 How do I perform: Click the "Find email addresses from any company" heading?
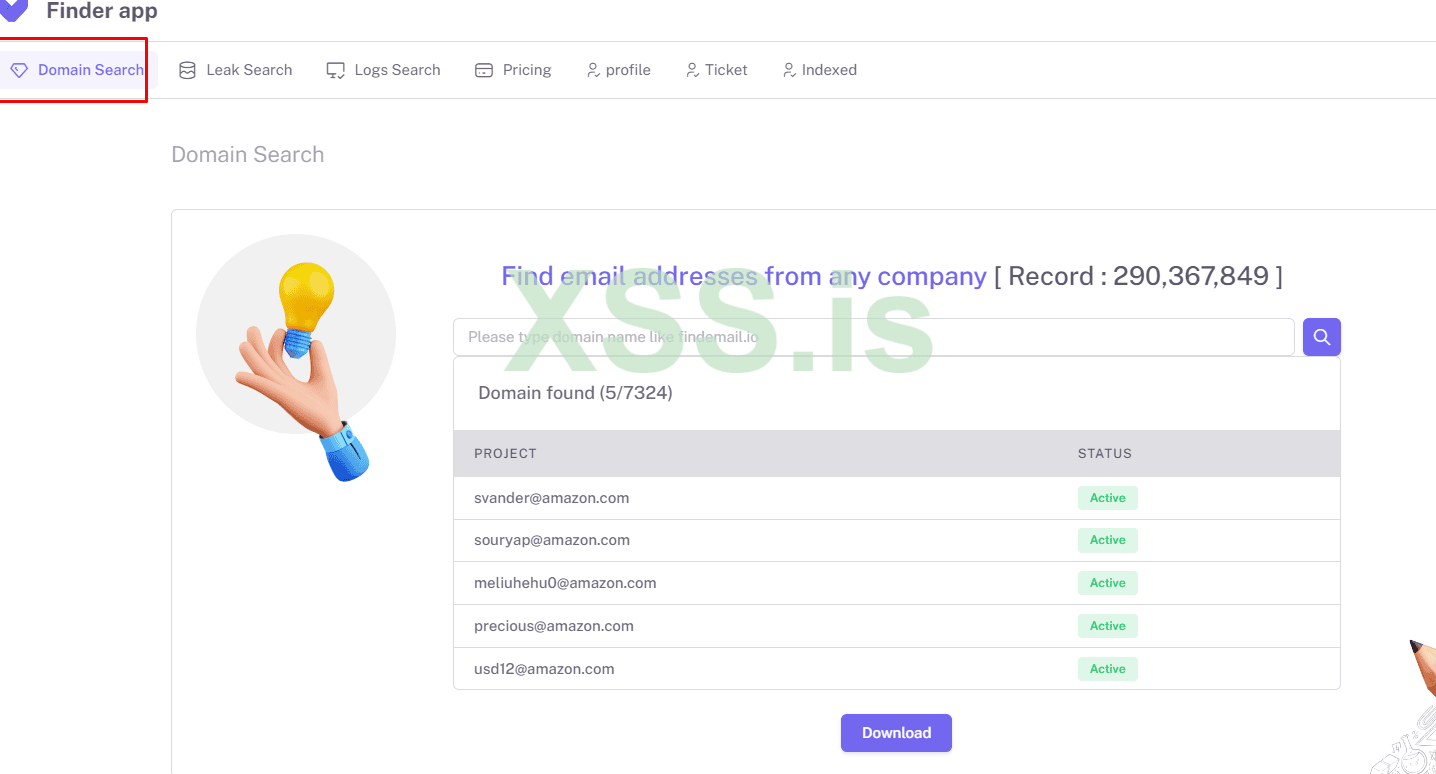tap(744, 276)
